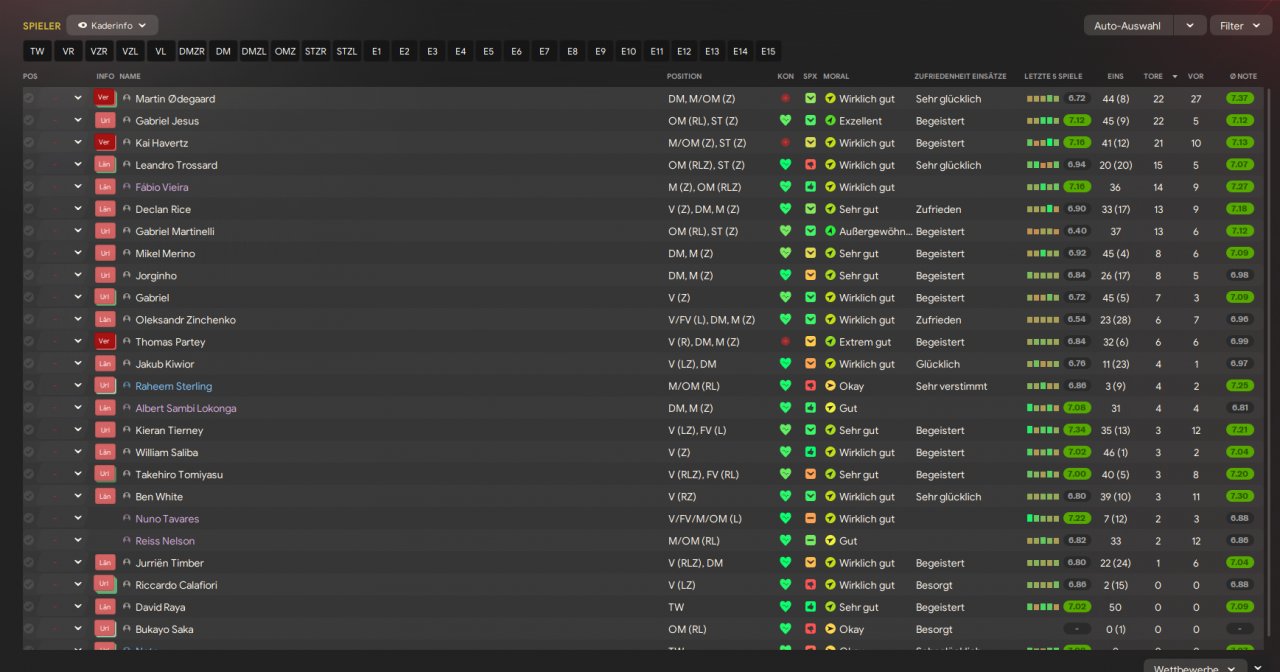1280x672 pixels.
Task: Tick the selection checkbox for Ben White
Action: click(x=29, y=496)
